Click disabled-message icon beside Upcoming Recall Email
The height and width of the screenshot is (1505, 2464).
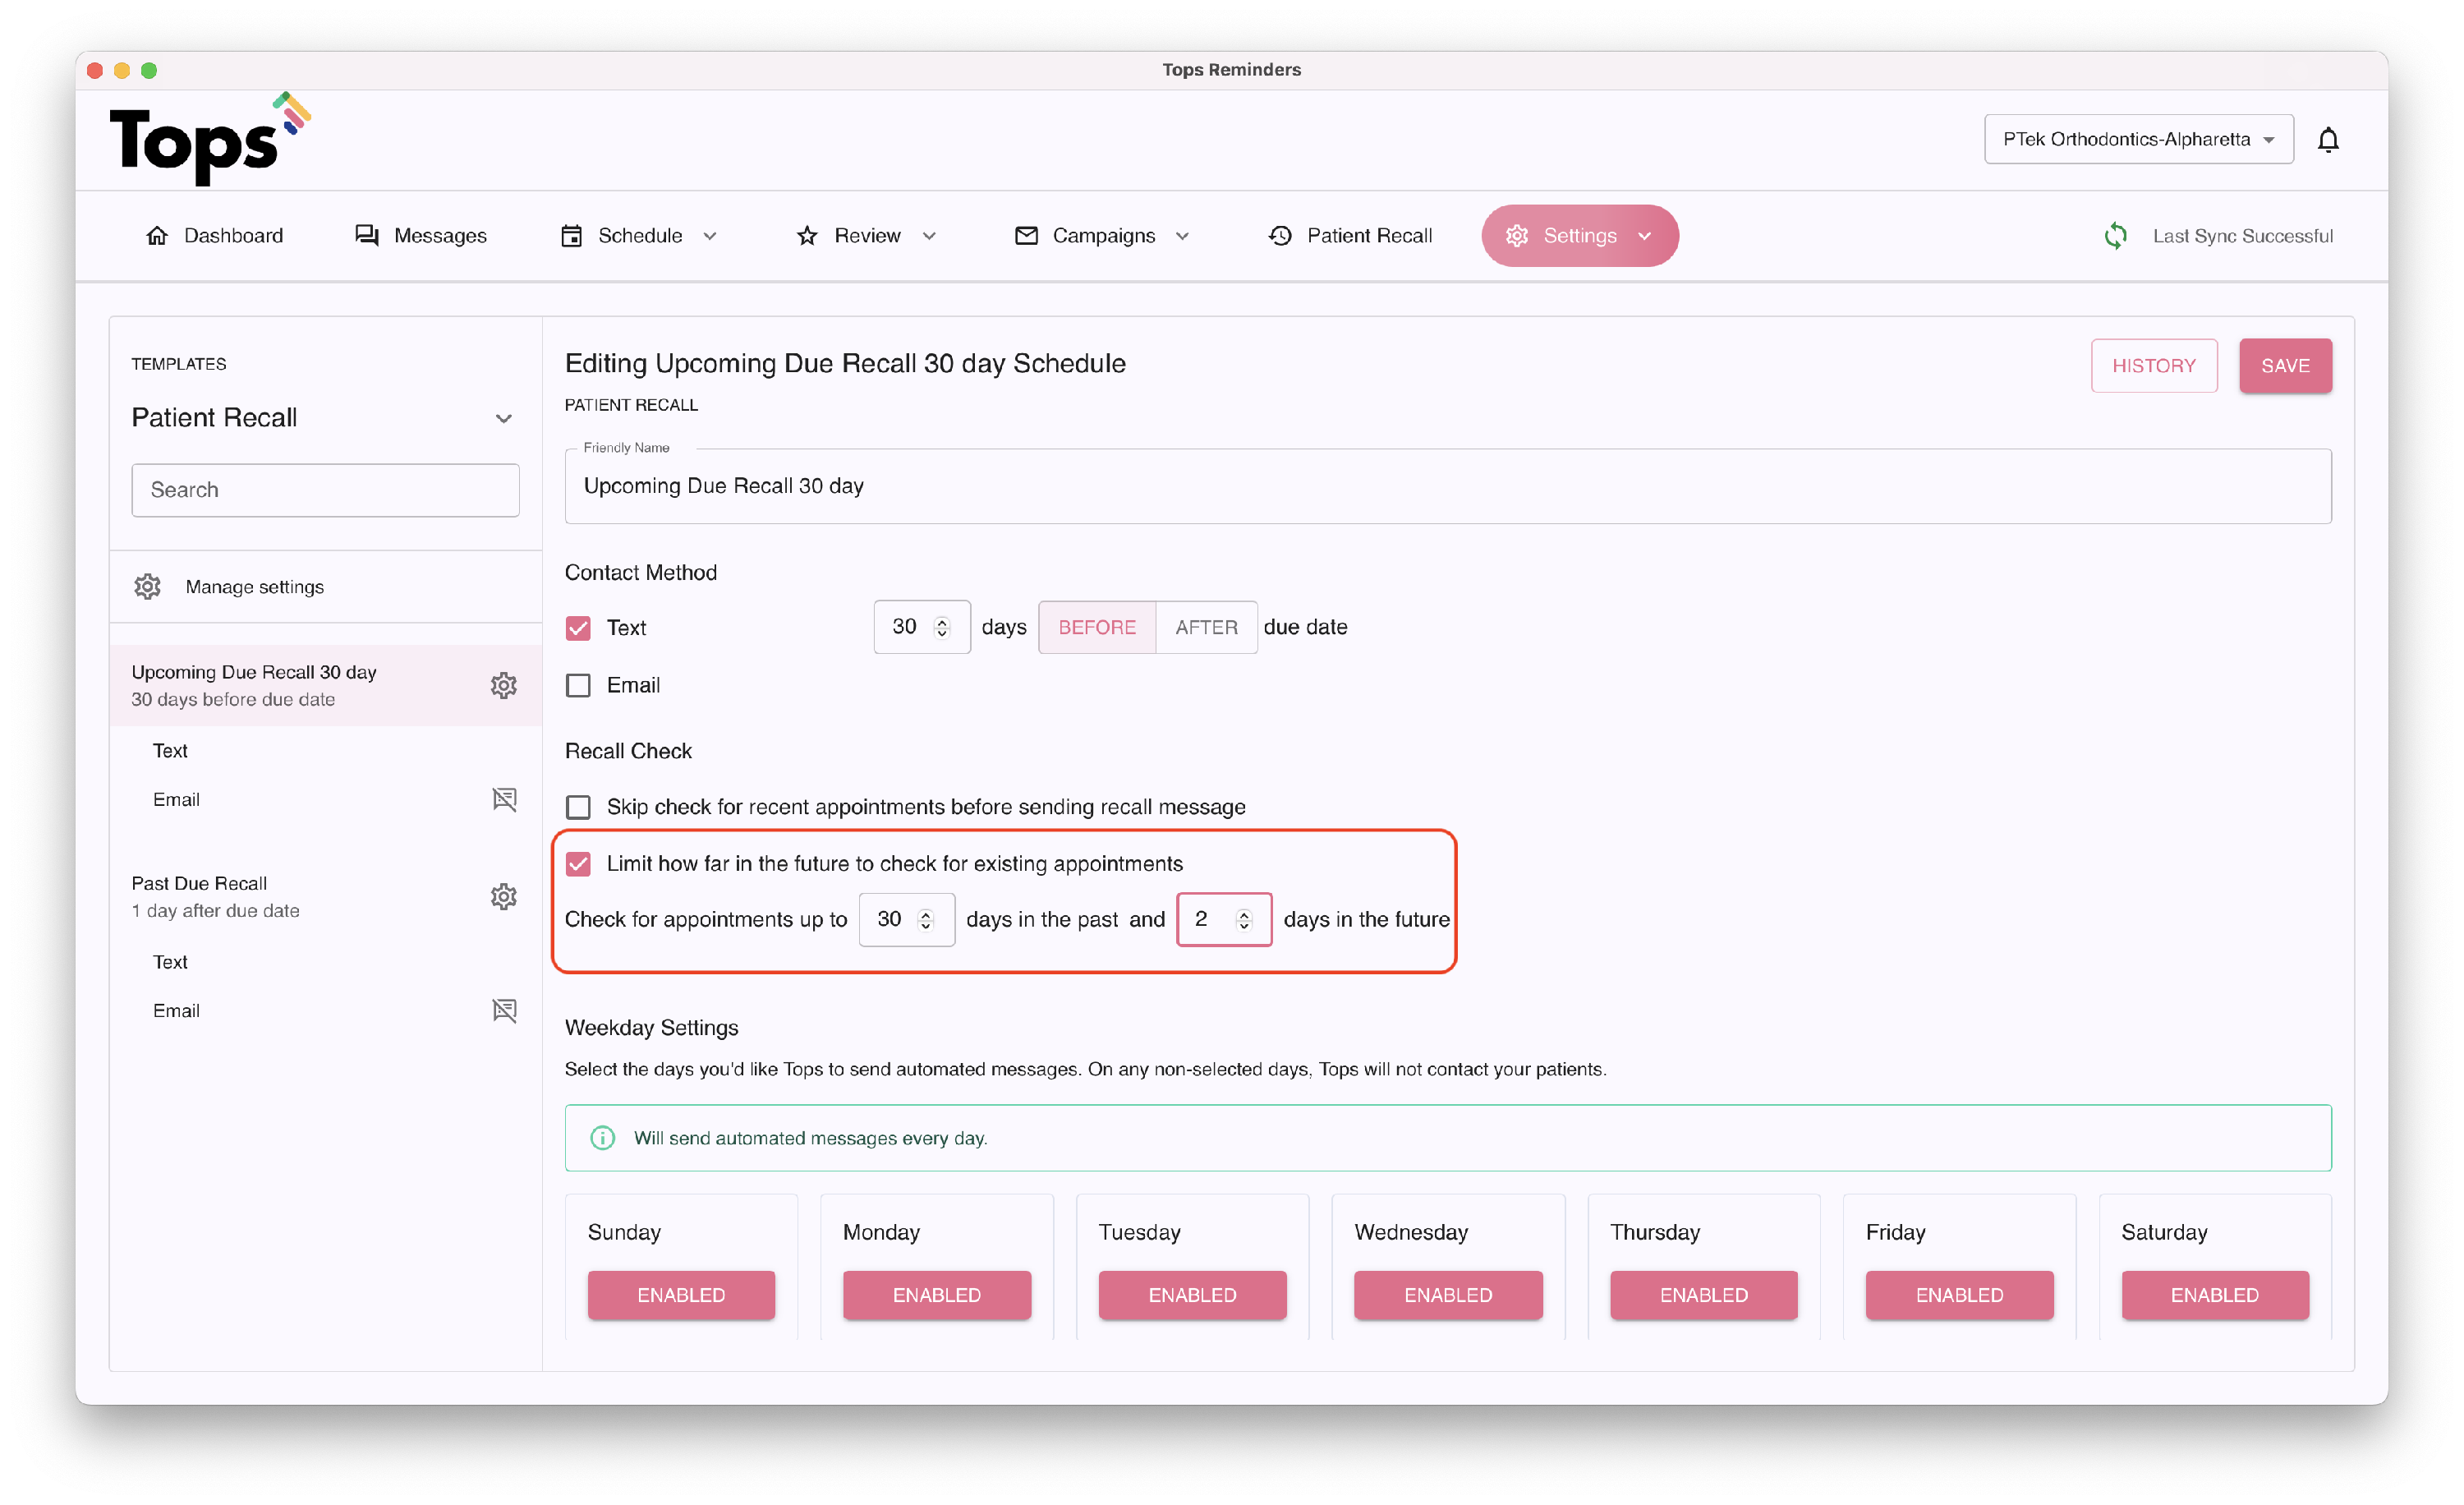pyautogui.click(x=504, y=800)
